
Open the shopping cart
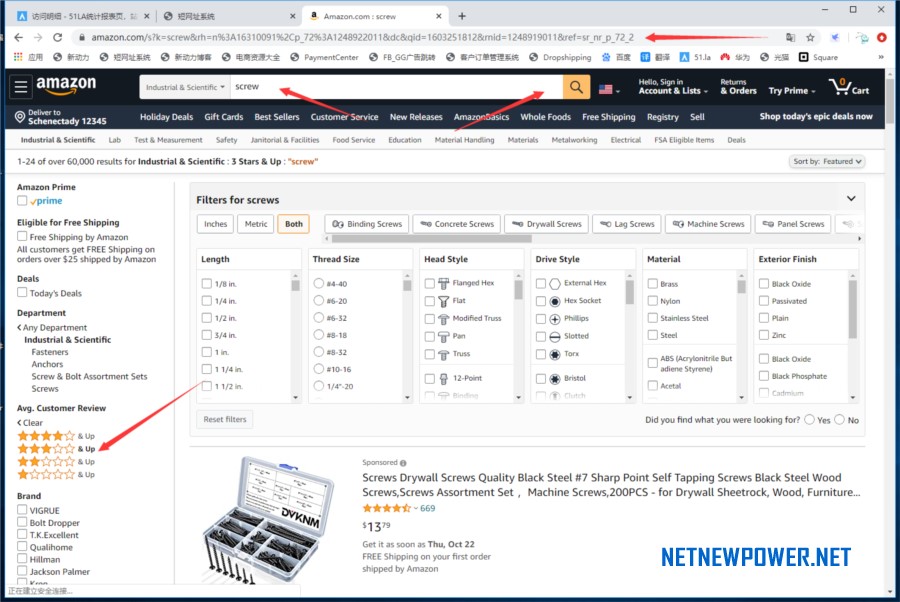pyautogui.click(x=849, y=87)
